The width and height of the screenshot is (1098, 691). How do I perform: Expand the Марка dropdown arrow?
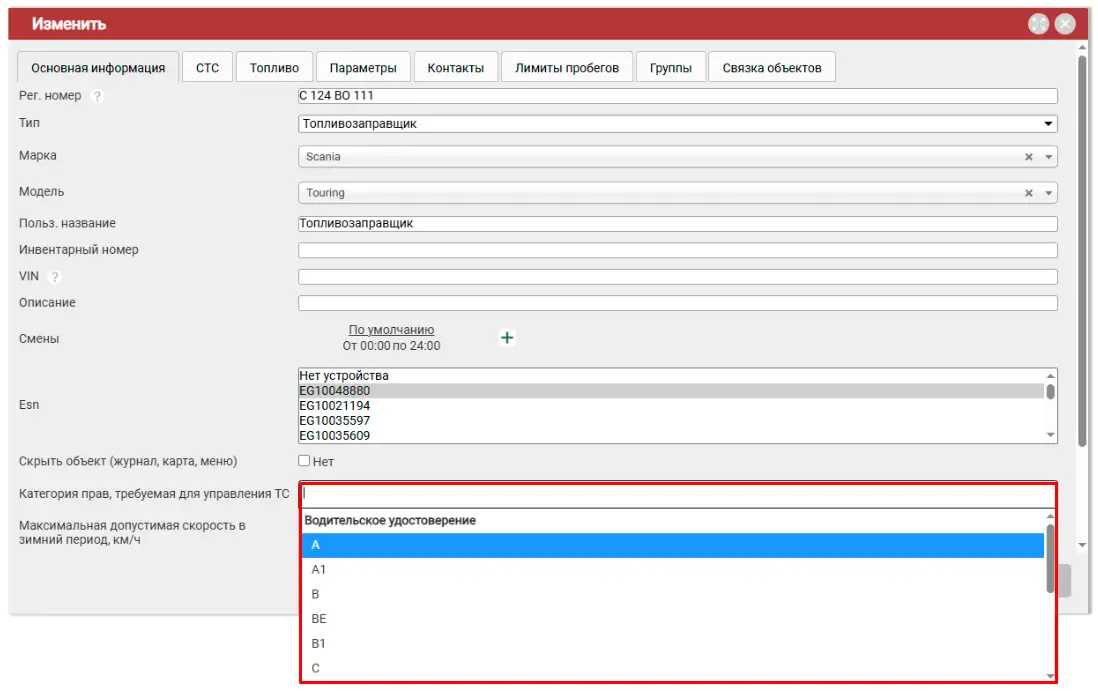tap(1048, 157)
